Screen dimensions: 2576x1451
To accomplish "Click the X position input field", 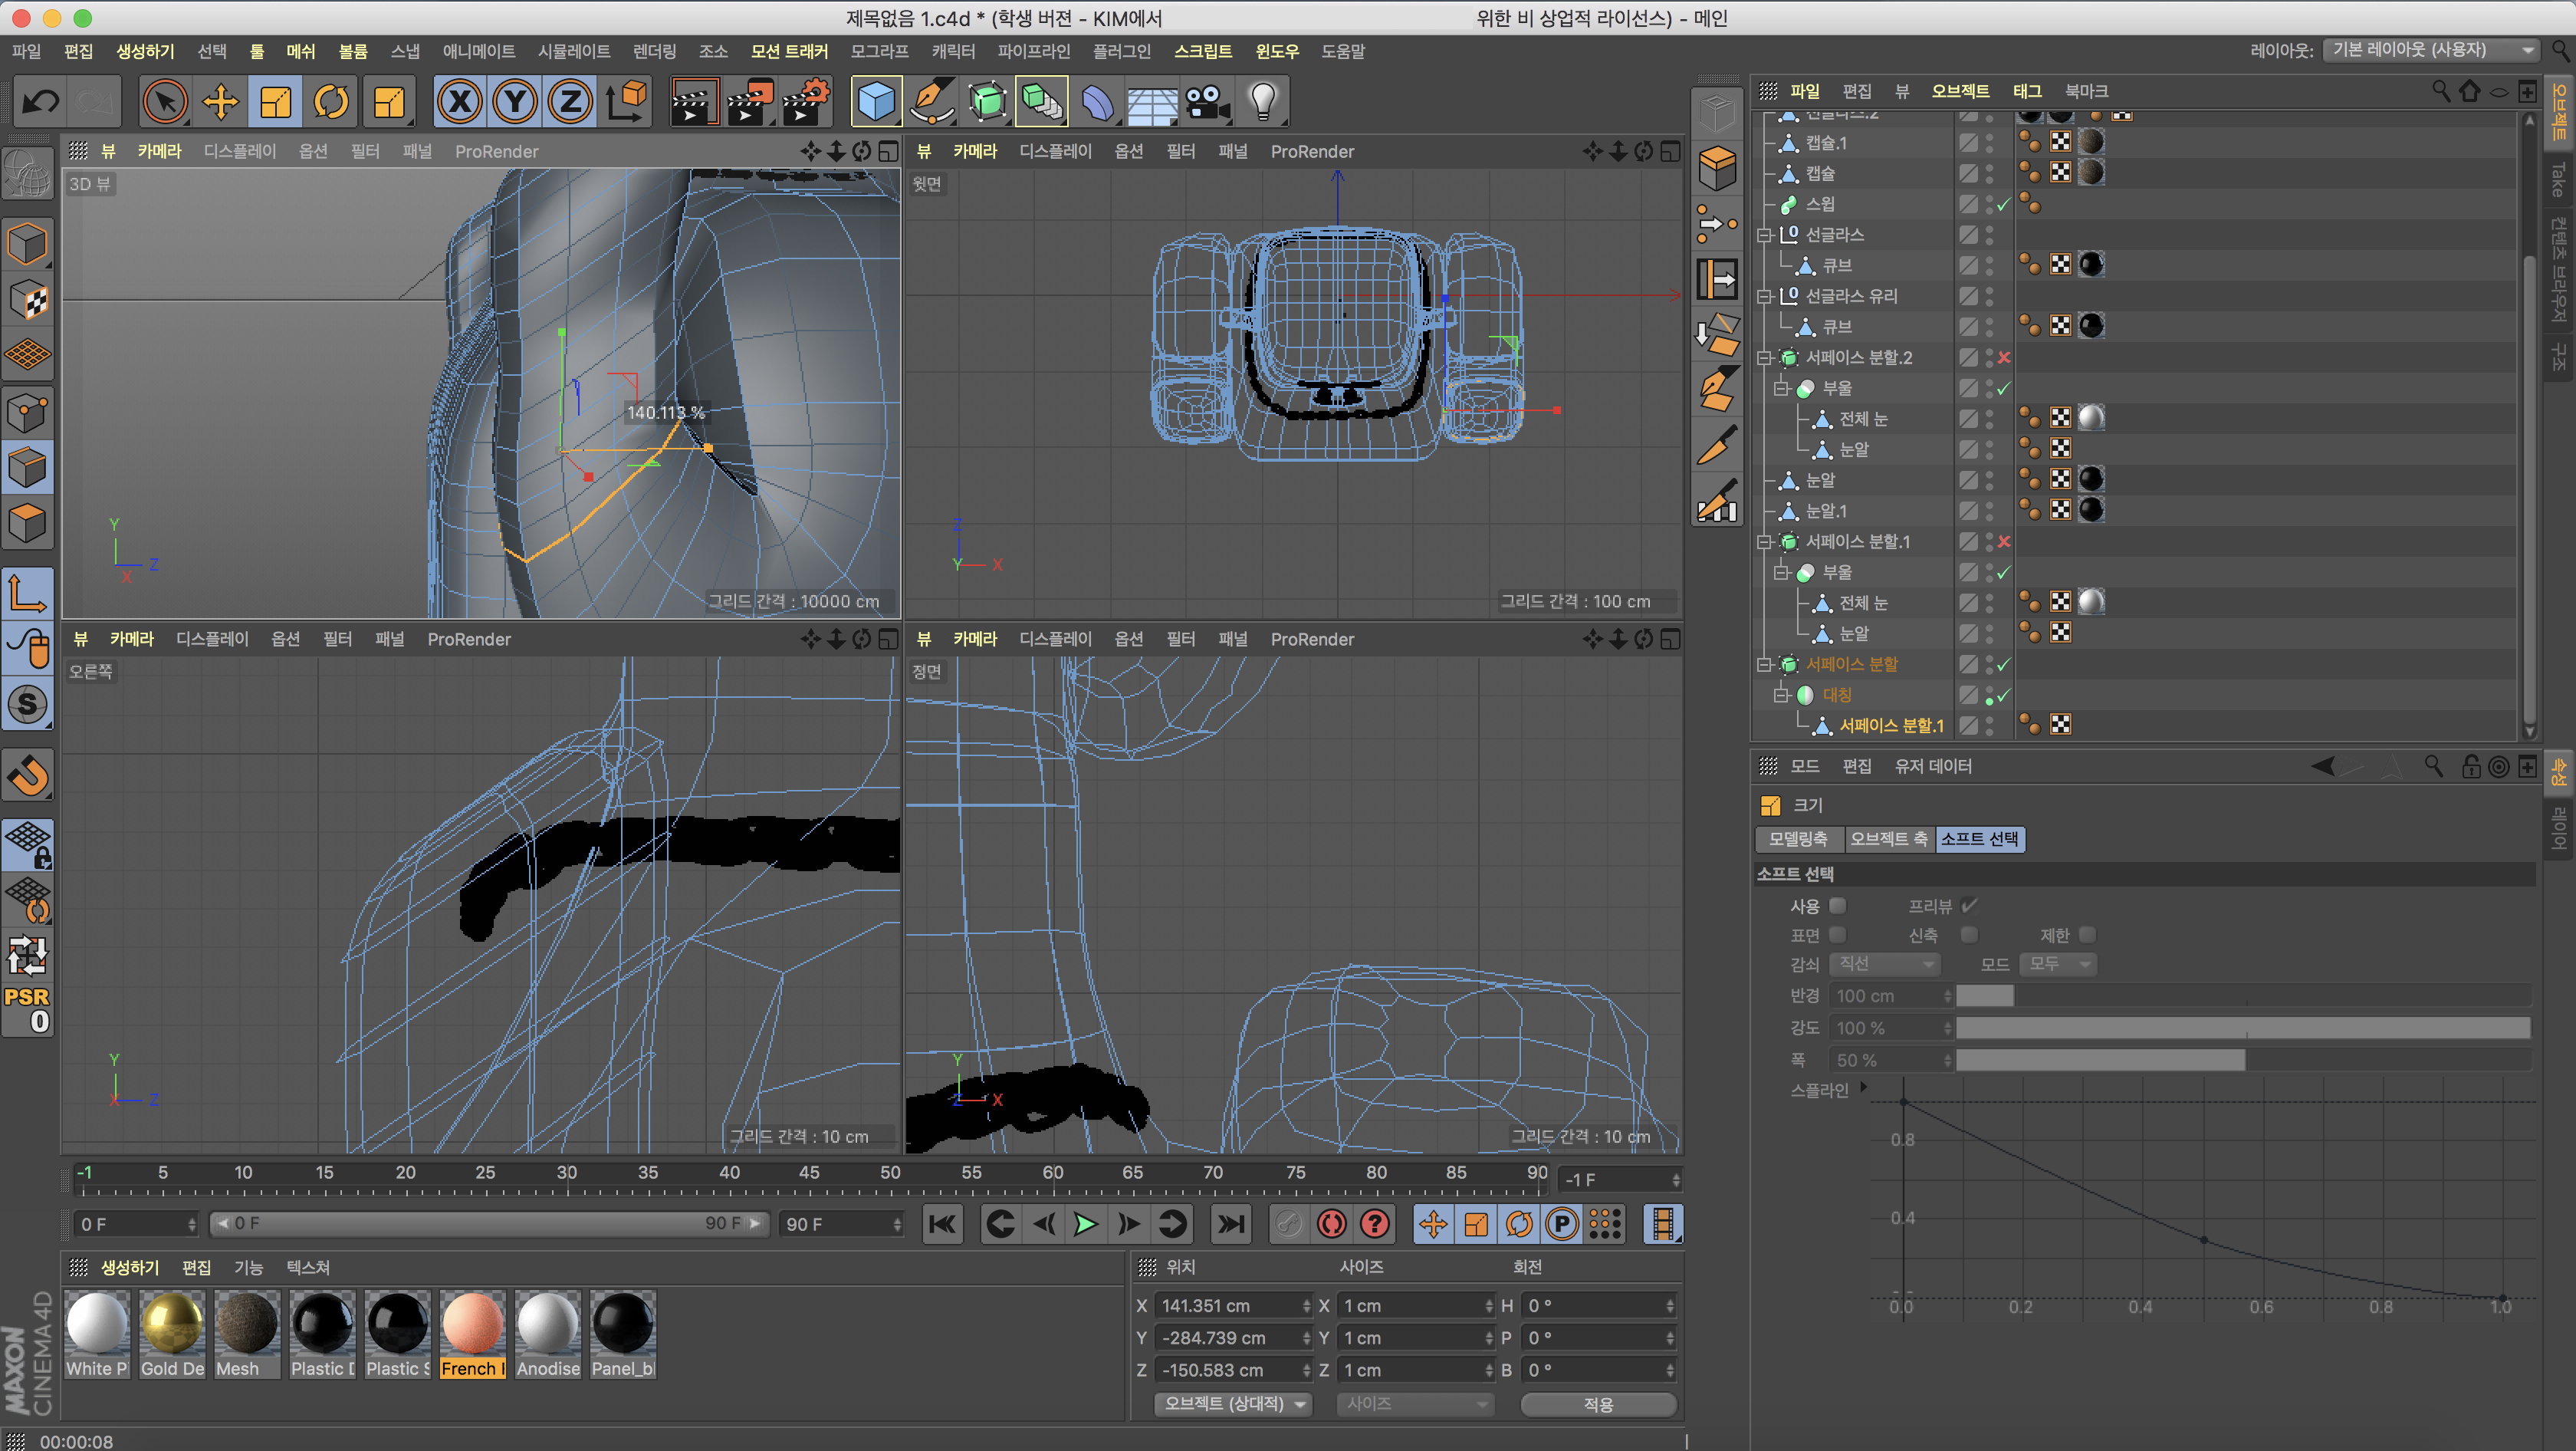I will pos(1232,1306).
